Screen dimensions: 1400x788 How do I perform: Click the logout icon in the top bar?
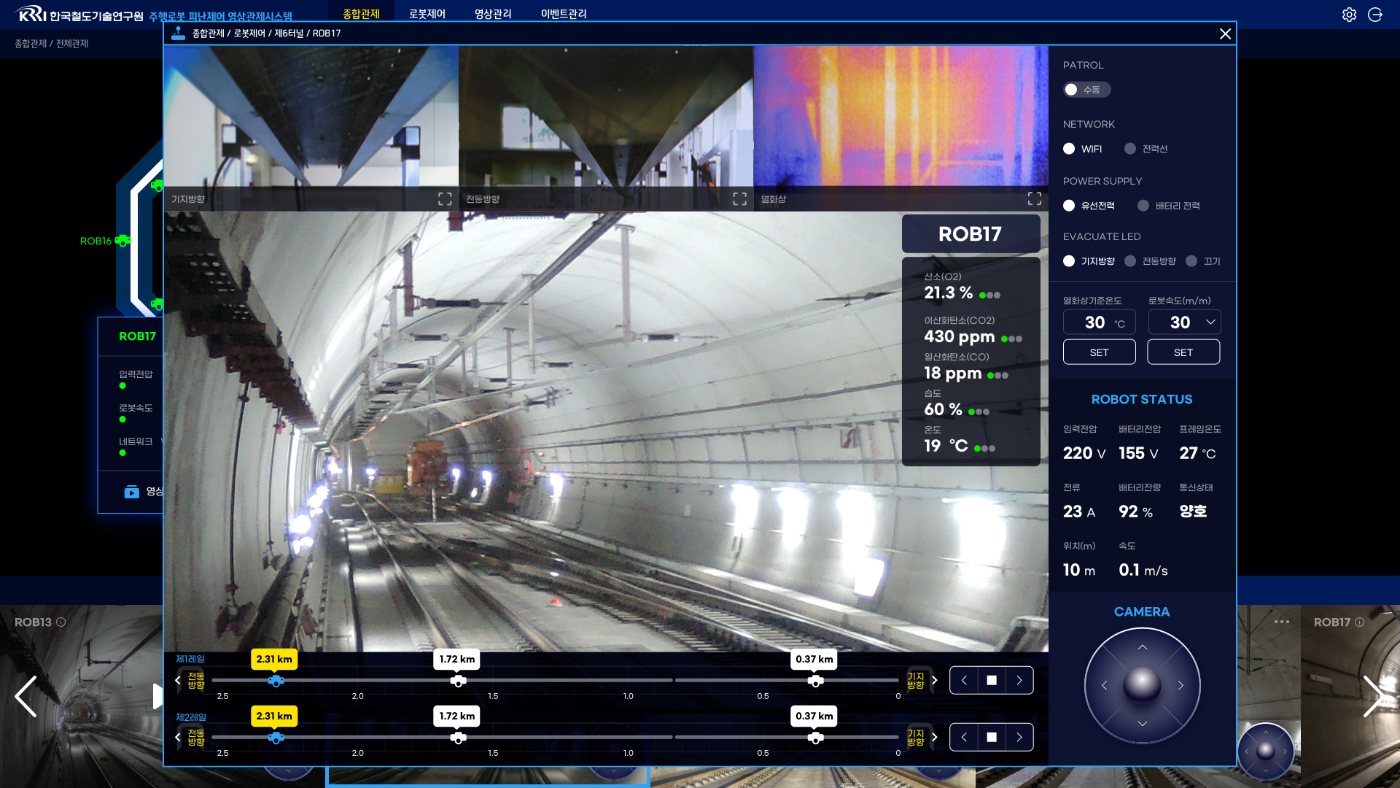click(x=1375, y=14)
